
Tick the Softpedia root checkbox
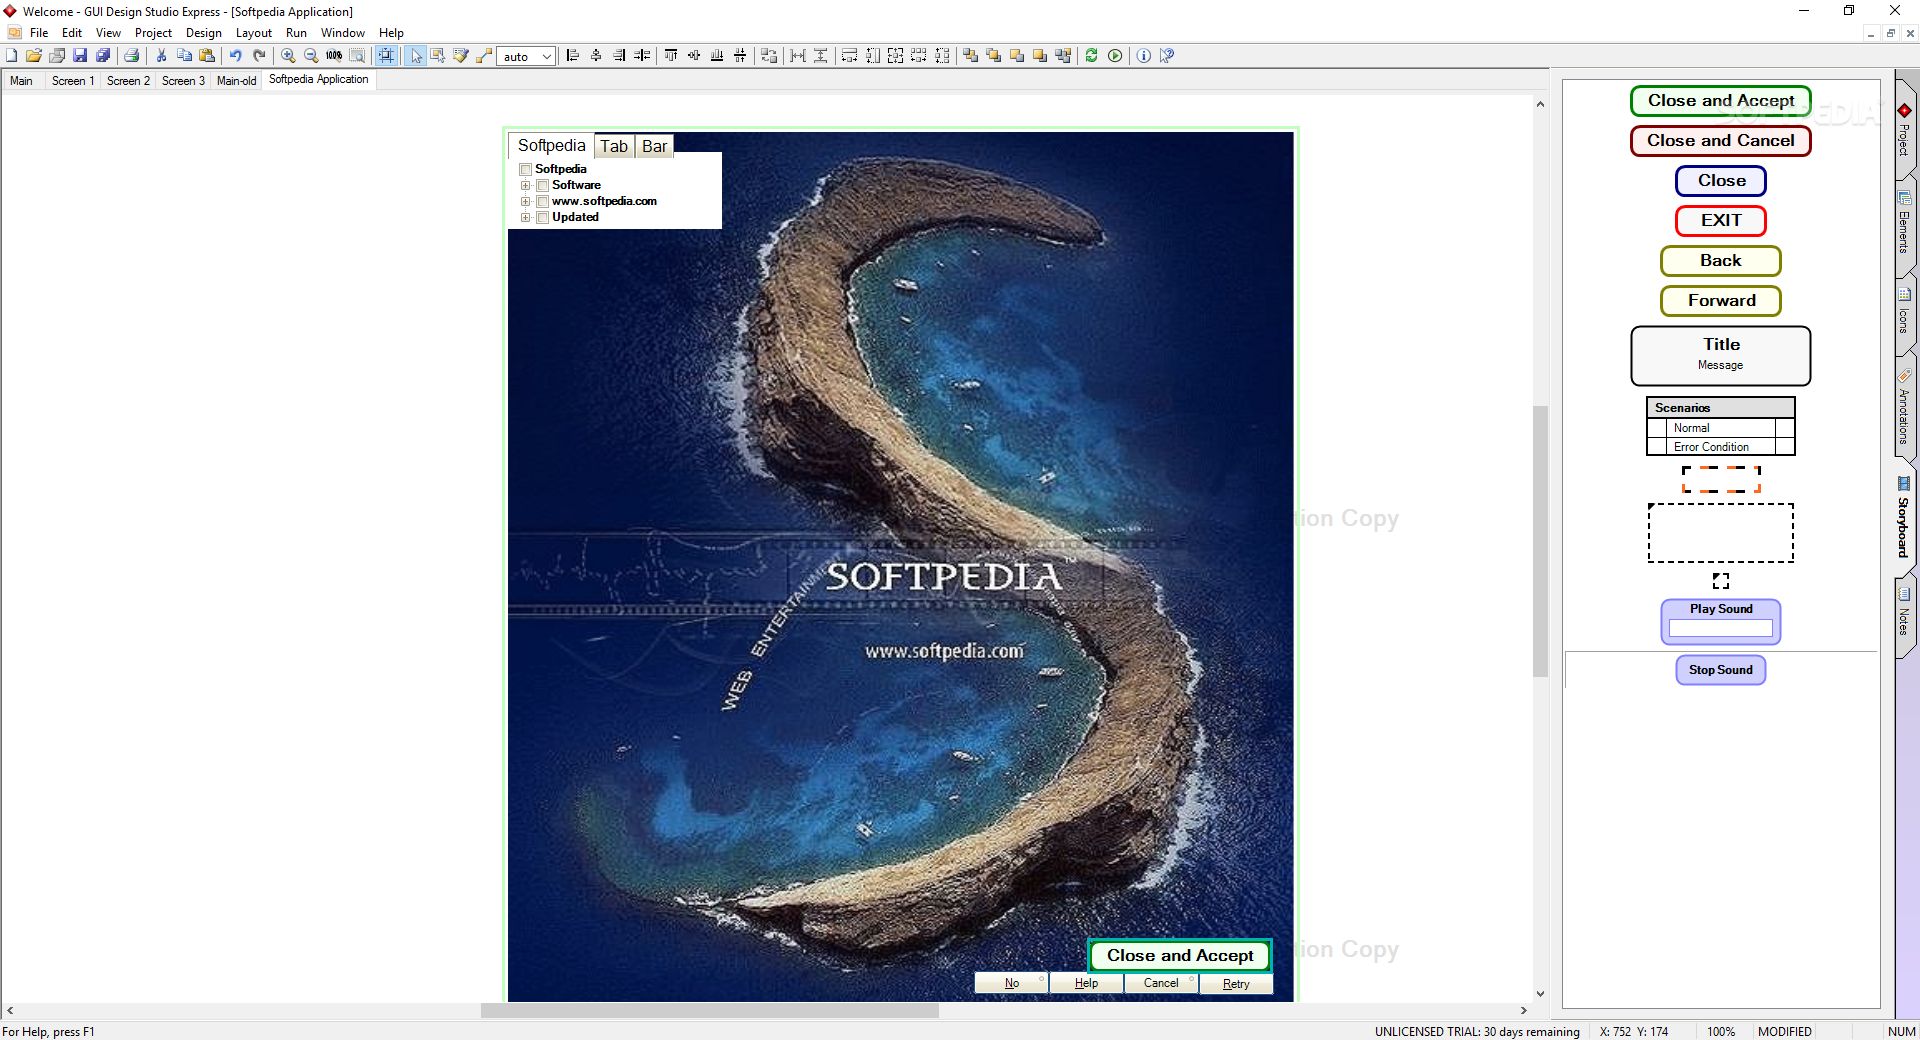[525, 169]
